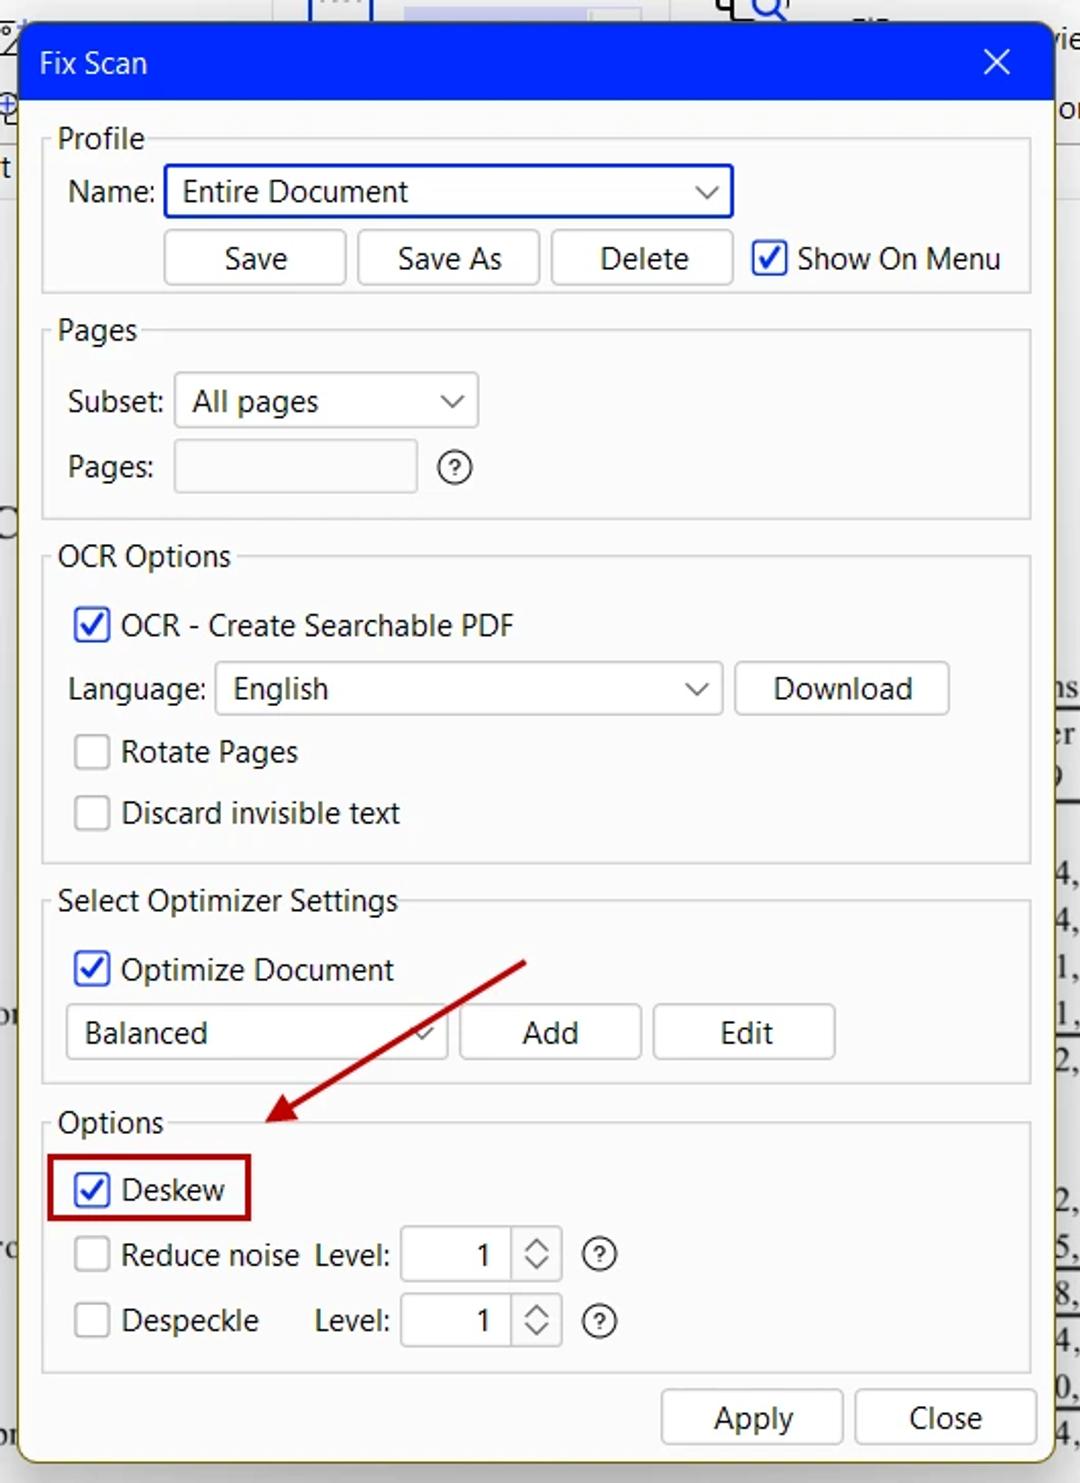Toggle the Optimize Document checkbox
The width and height of the screenshot is (1080, 1483).
92,969
